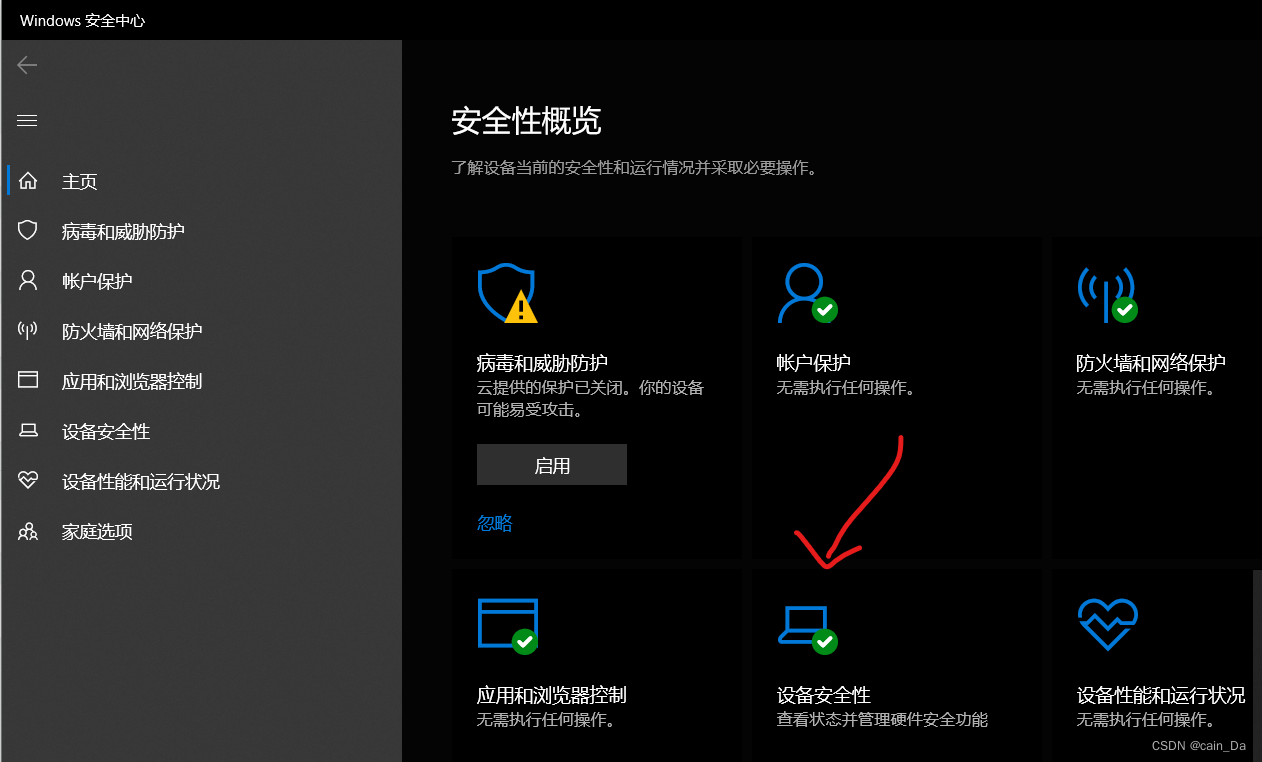The height and width of the screenshot is (762, 1262).
Task: Click the back arrow in the sidebar
Action: point(27,65)
